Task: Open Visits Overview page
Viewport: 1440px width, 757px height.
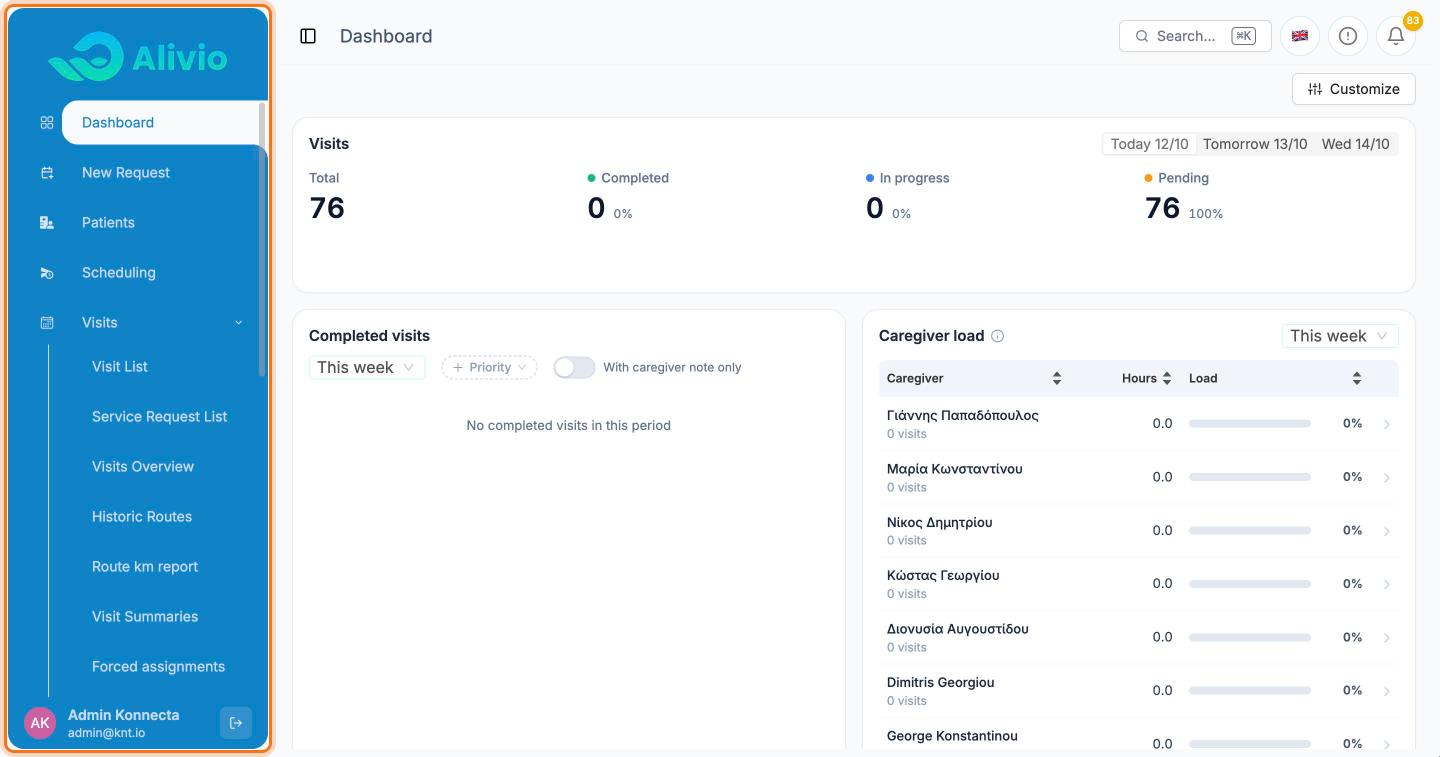Action: point(143,466)
